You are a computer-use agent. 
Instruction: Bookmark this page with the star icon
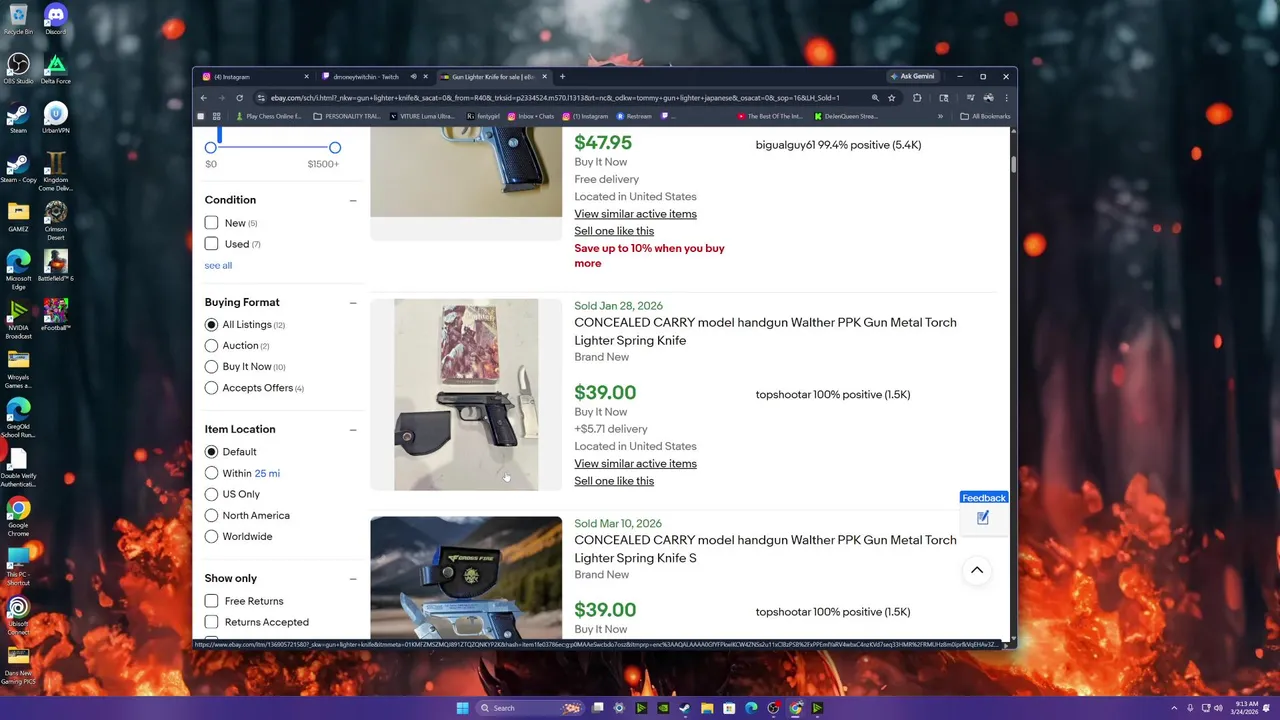(891, 98)
